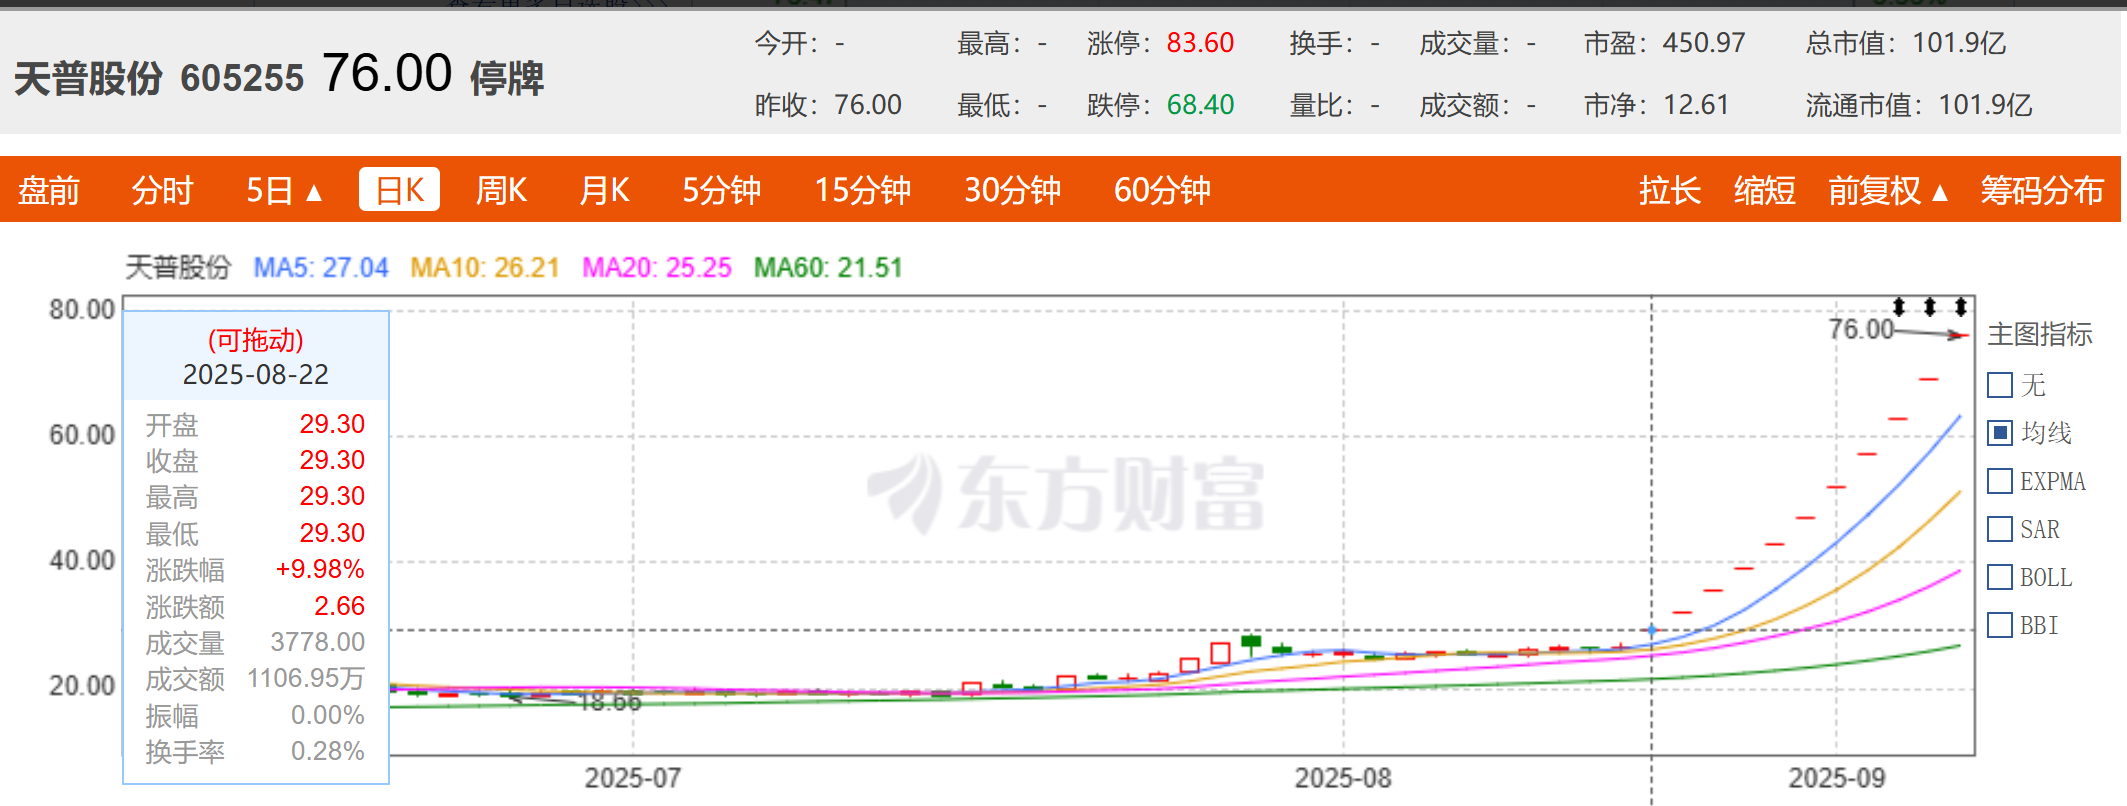Click the 市净 value 12.61

click(1696, 105)
